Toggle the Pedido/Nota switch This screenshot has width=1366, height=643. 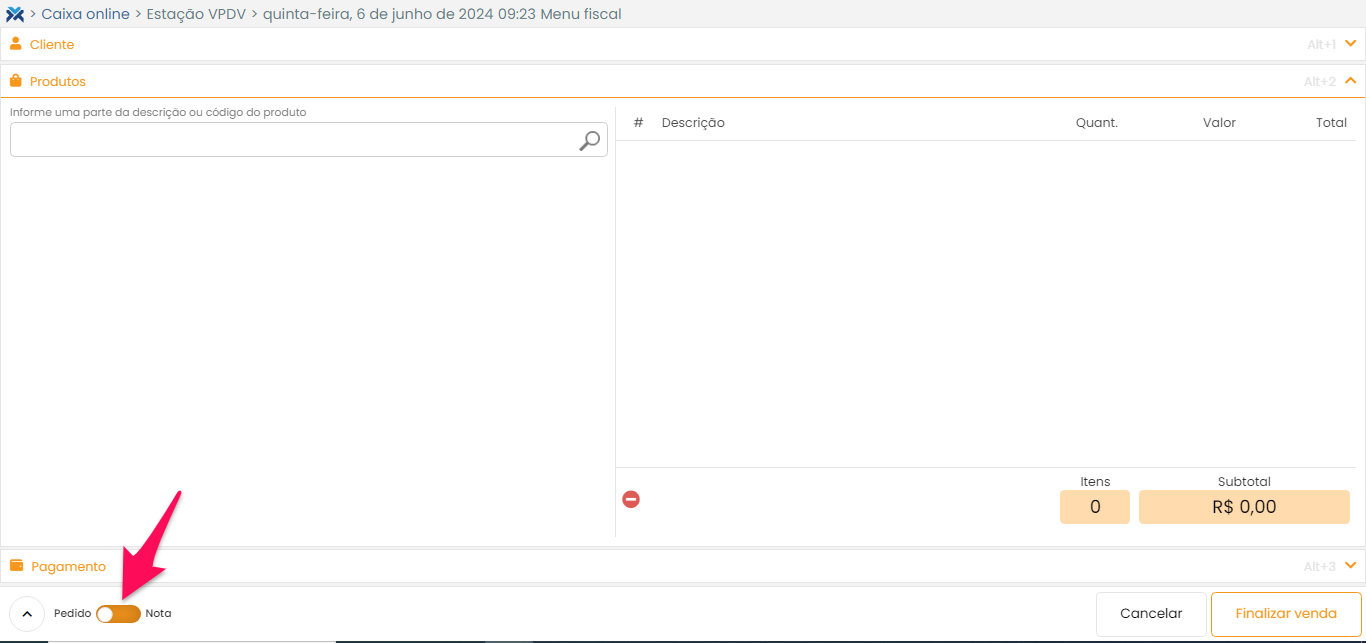118,613
